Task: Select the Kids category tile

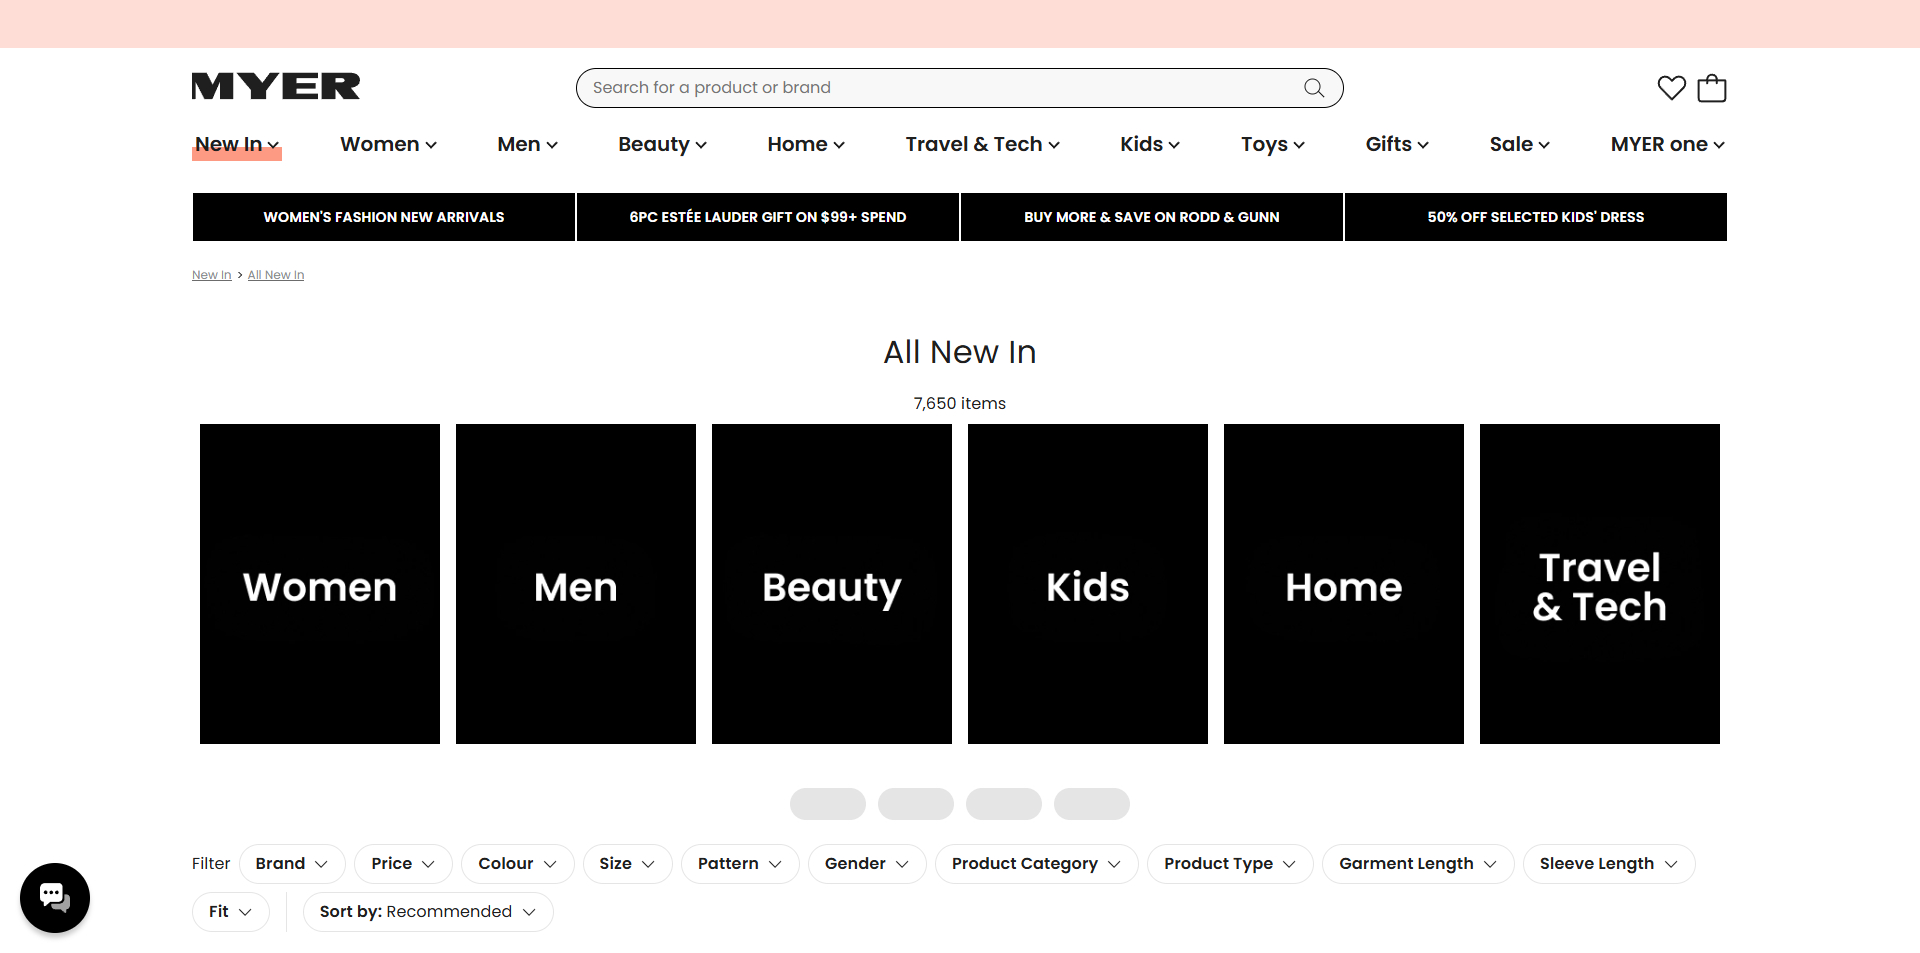Action: point(1088,584)
